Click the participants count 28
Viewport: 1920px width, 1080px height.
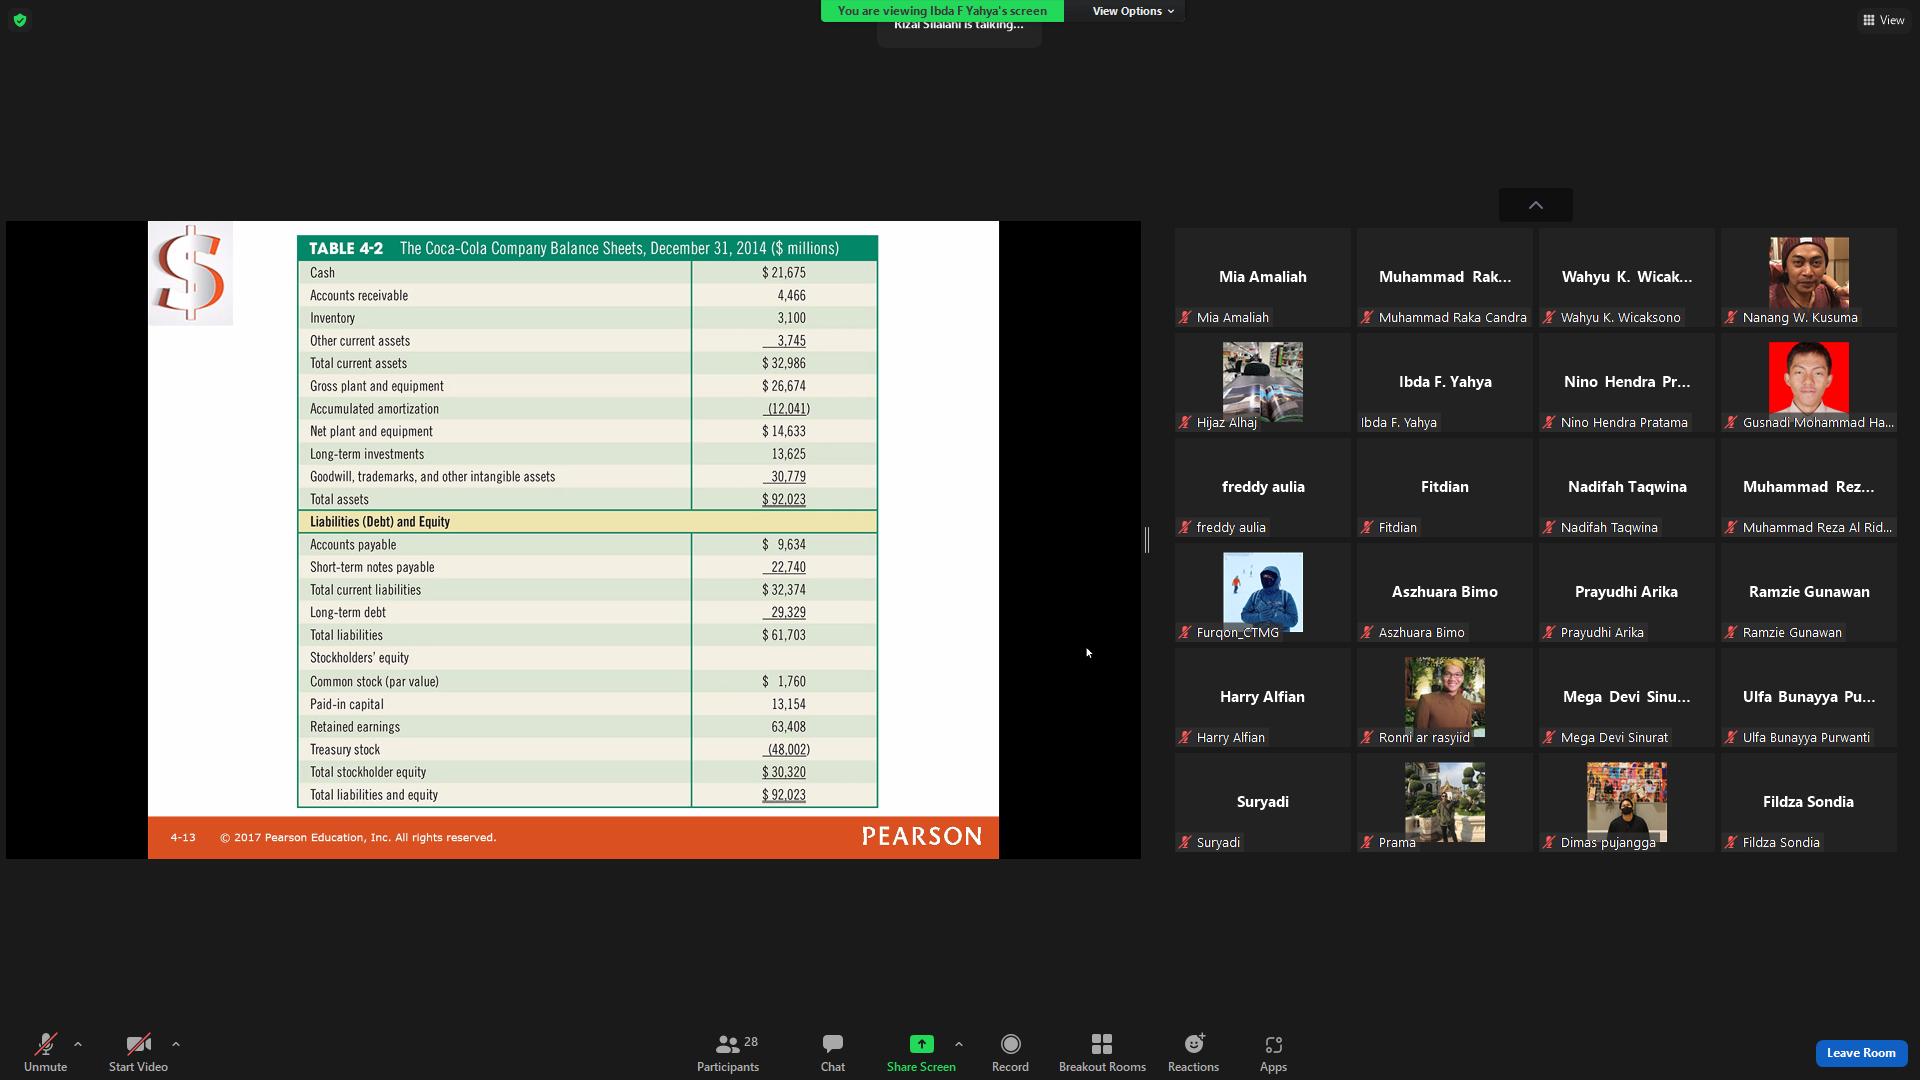751,1042
